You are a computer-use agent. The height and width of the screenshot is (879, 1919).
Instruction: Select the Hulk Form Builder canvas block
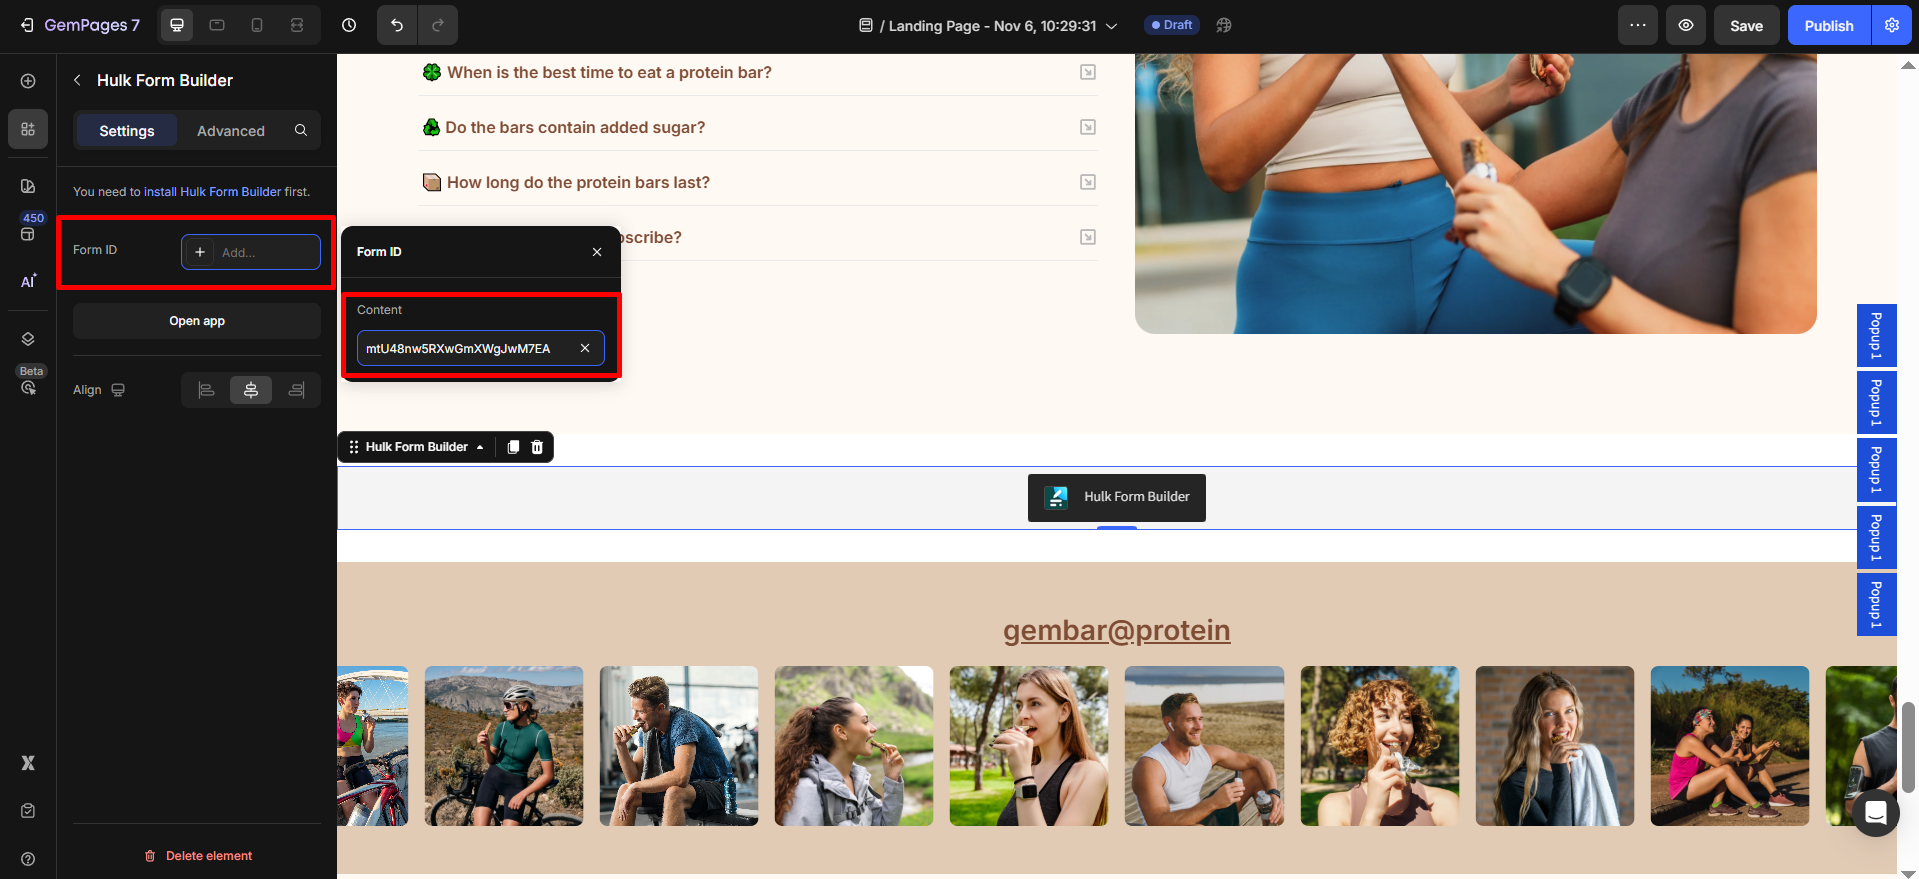1117,498
